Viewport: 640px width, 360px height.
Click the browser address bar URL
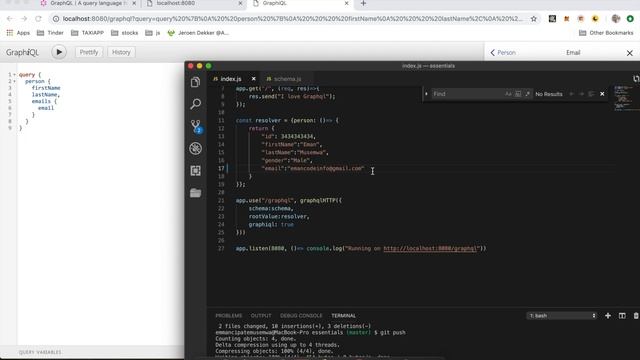coord(292,19)
